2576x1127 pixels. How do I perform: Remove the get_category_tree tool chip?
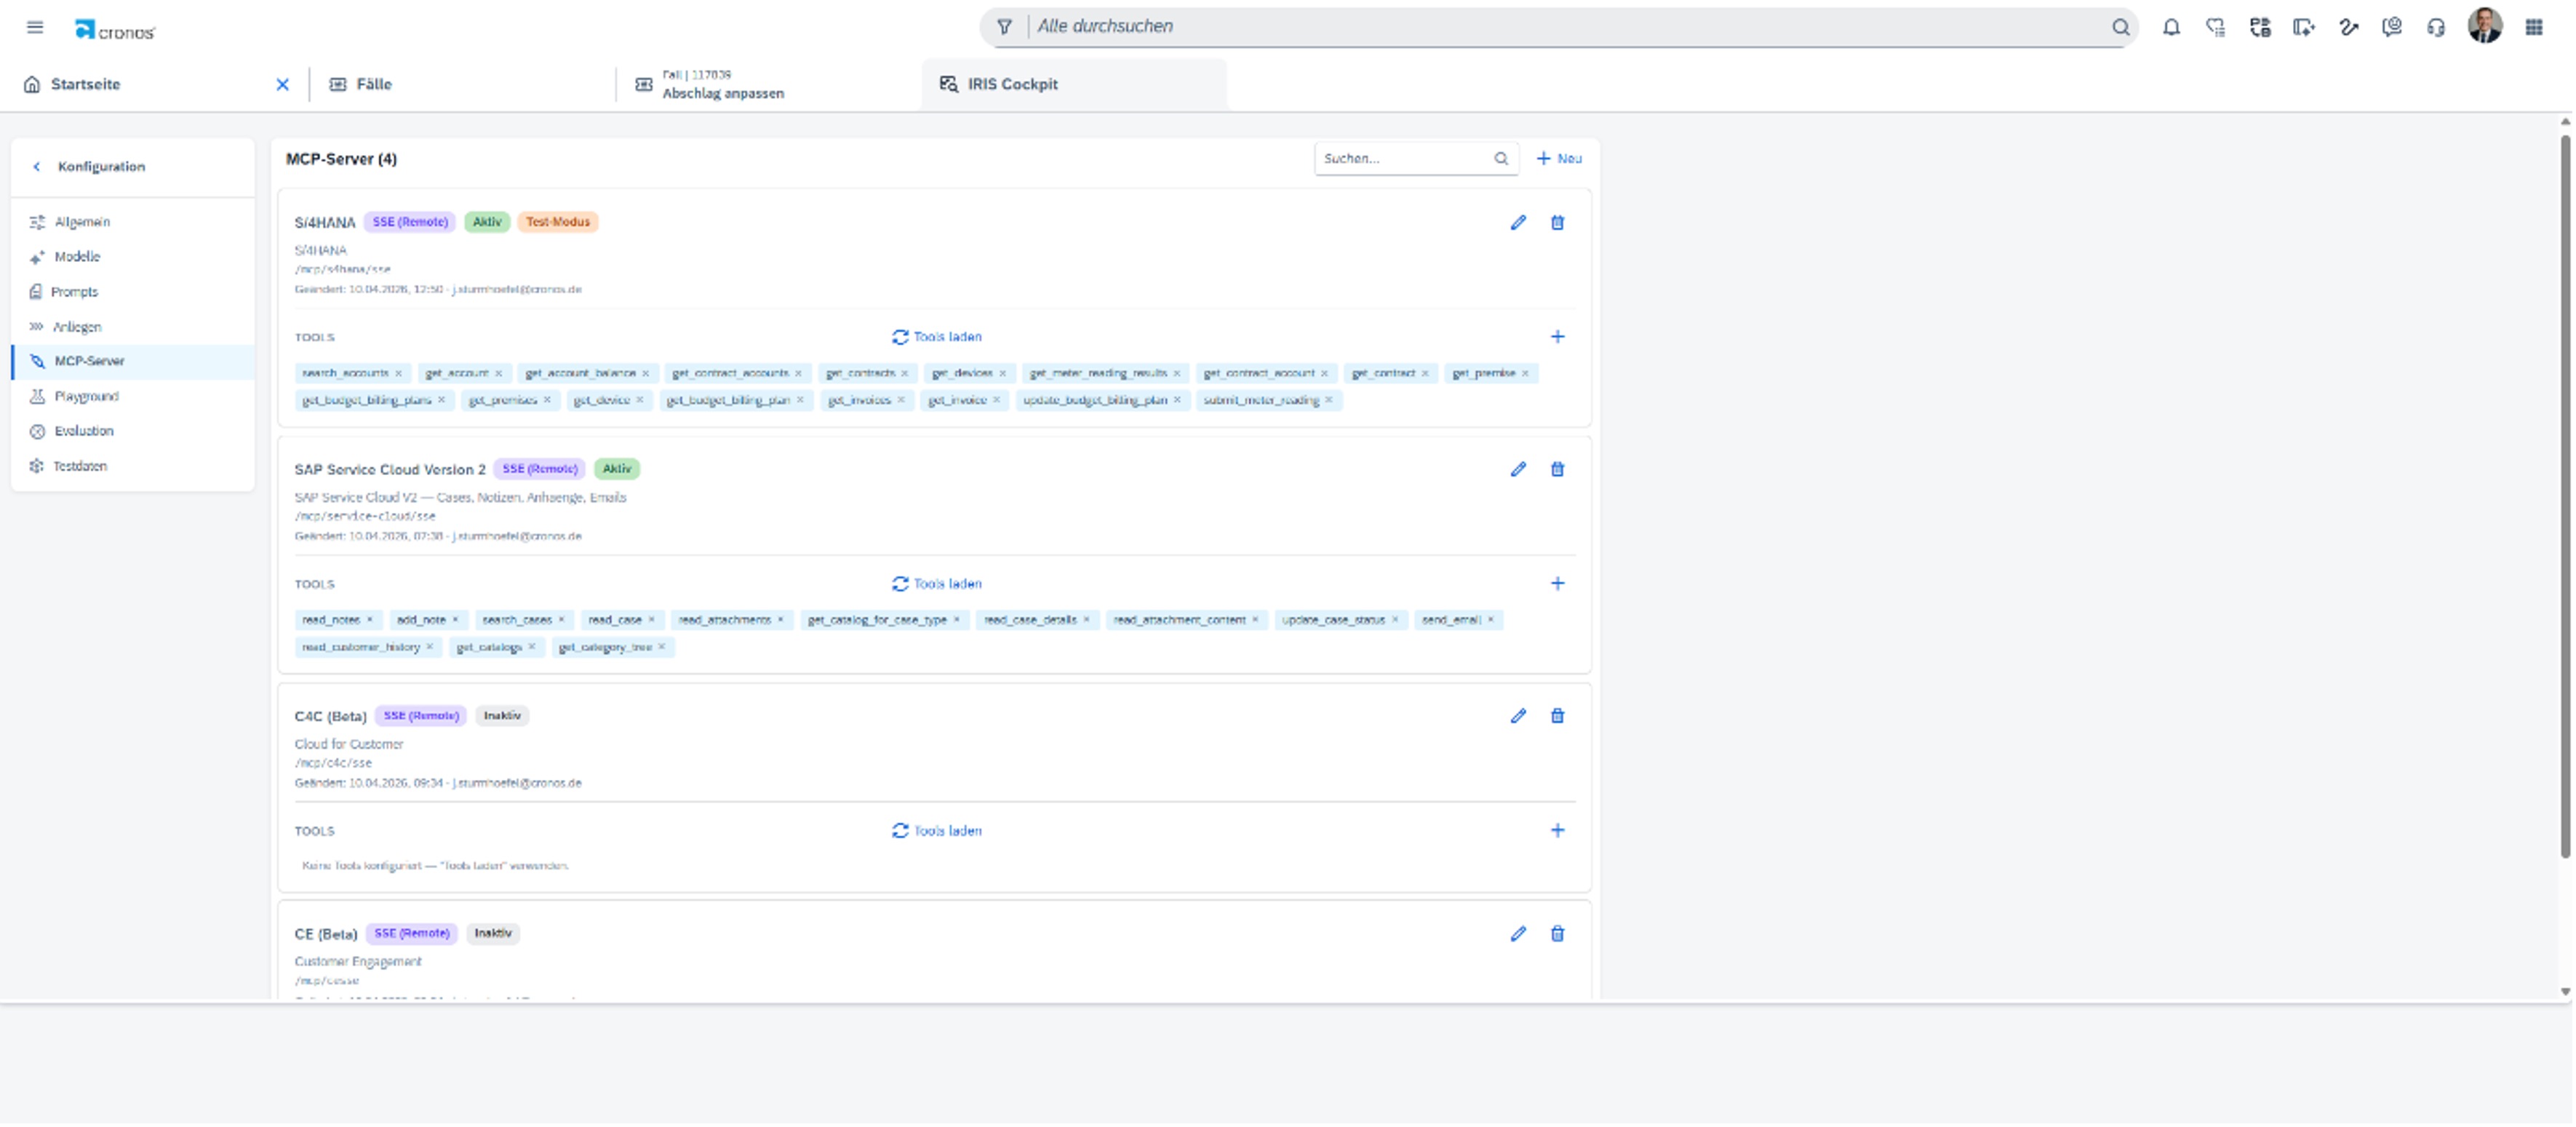coord(661,648)
